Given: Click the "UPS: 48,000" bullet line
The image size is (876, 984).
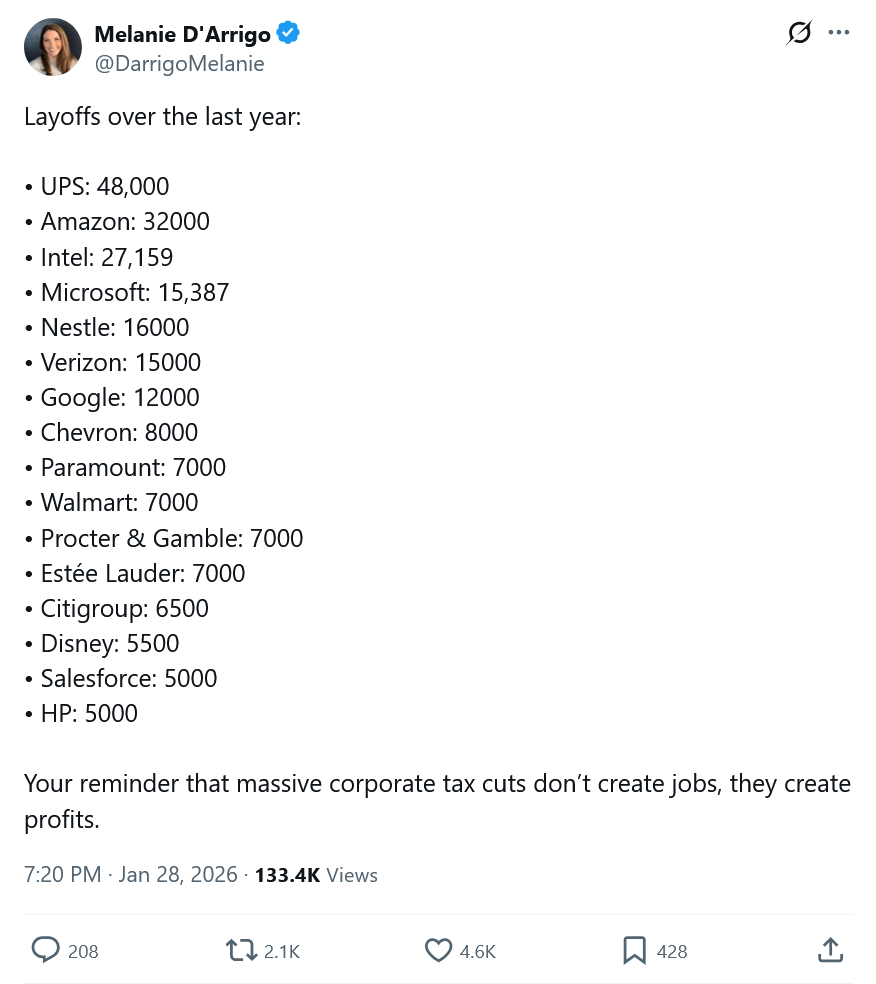Looking at the screenshot, I should [104, 186].
